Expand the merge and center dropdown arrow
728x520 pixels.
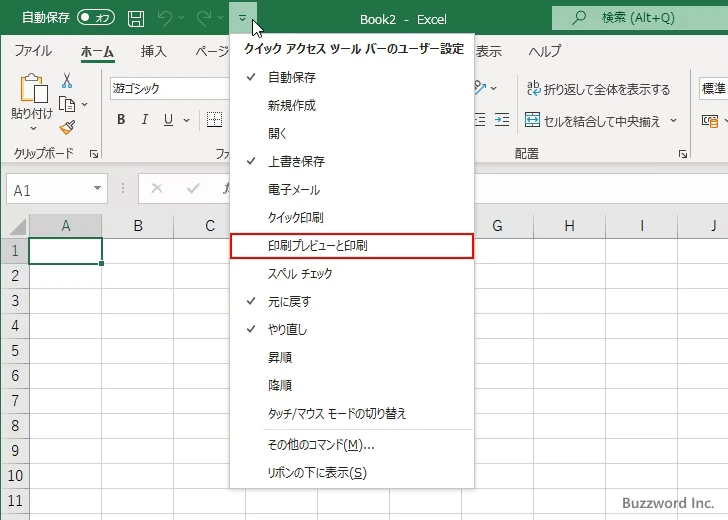pyautogui.click(x=673, y=121)
